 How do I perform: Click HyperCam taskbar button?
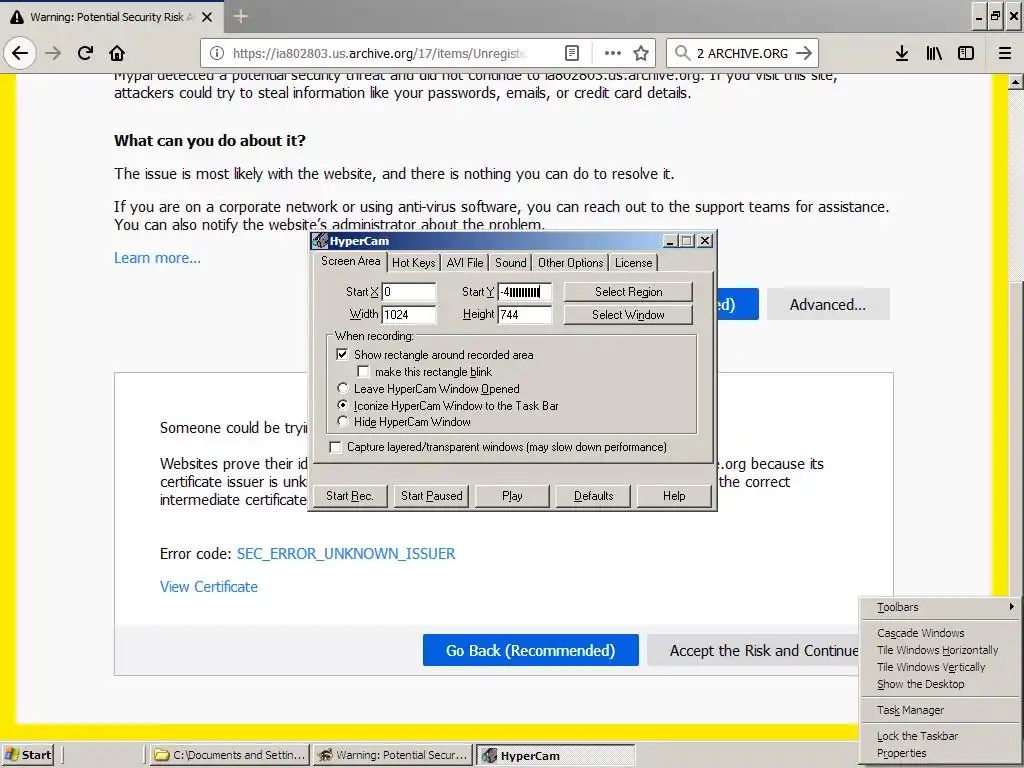click(x=555, y=756)
